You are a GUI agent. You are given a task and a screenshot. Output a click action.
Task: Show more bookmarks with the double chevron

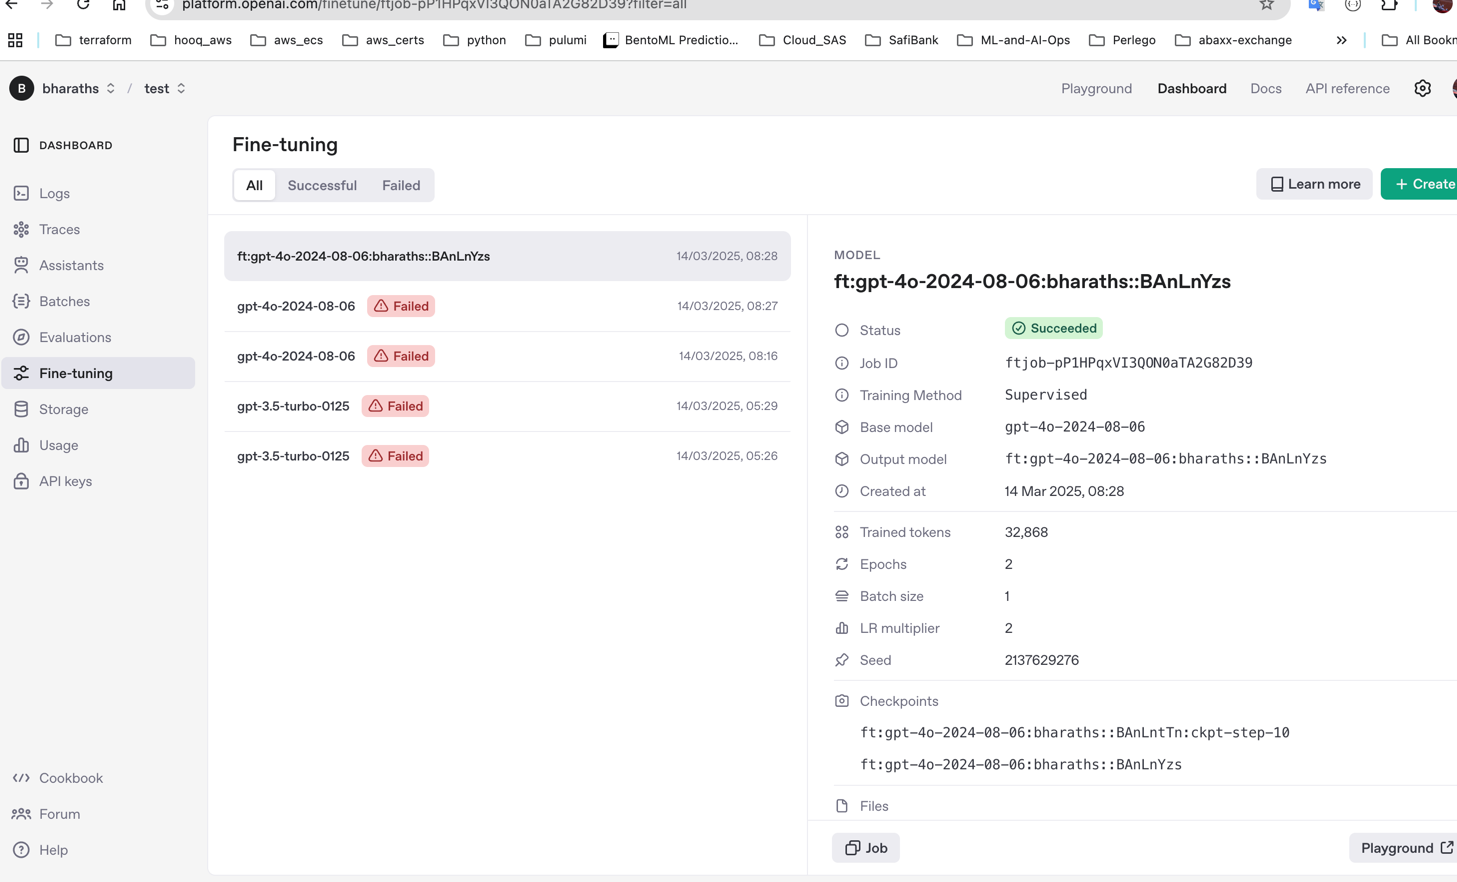pyautogui.click(x=1341, y=40)
